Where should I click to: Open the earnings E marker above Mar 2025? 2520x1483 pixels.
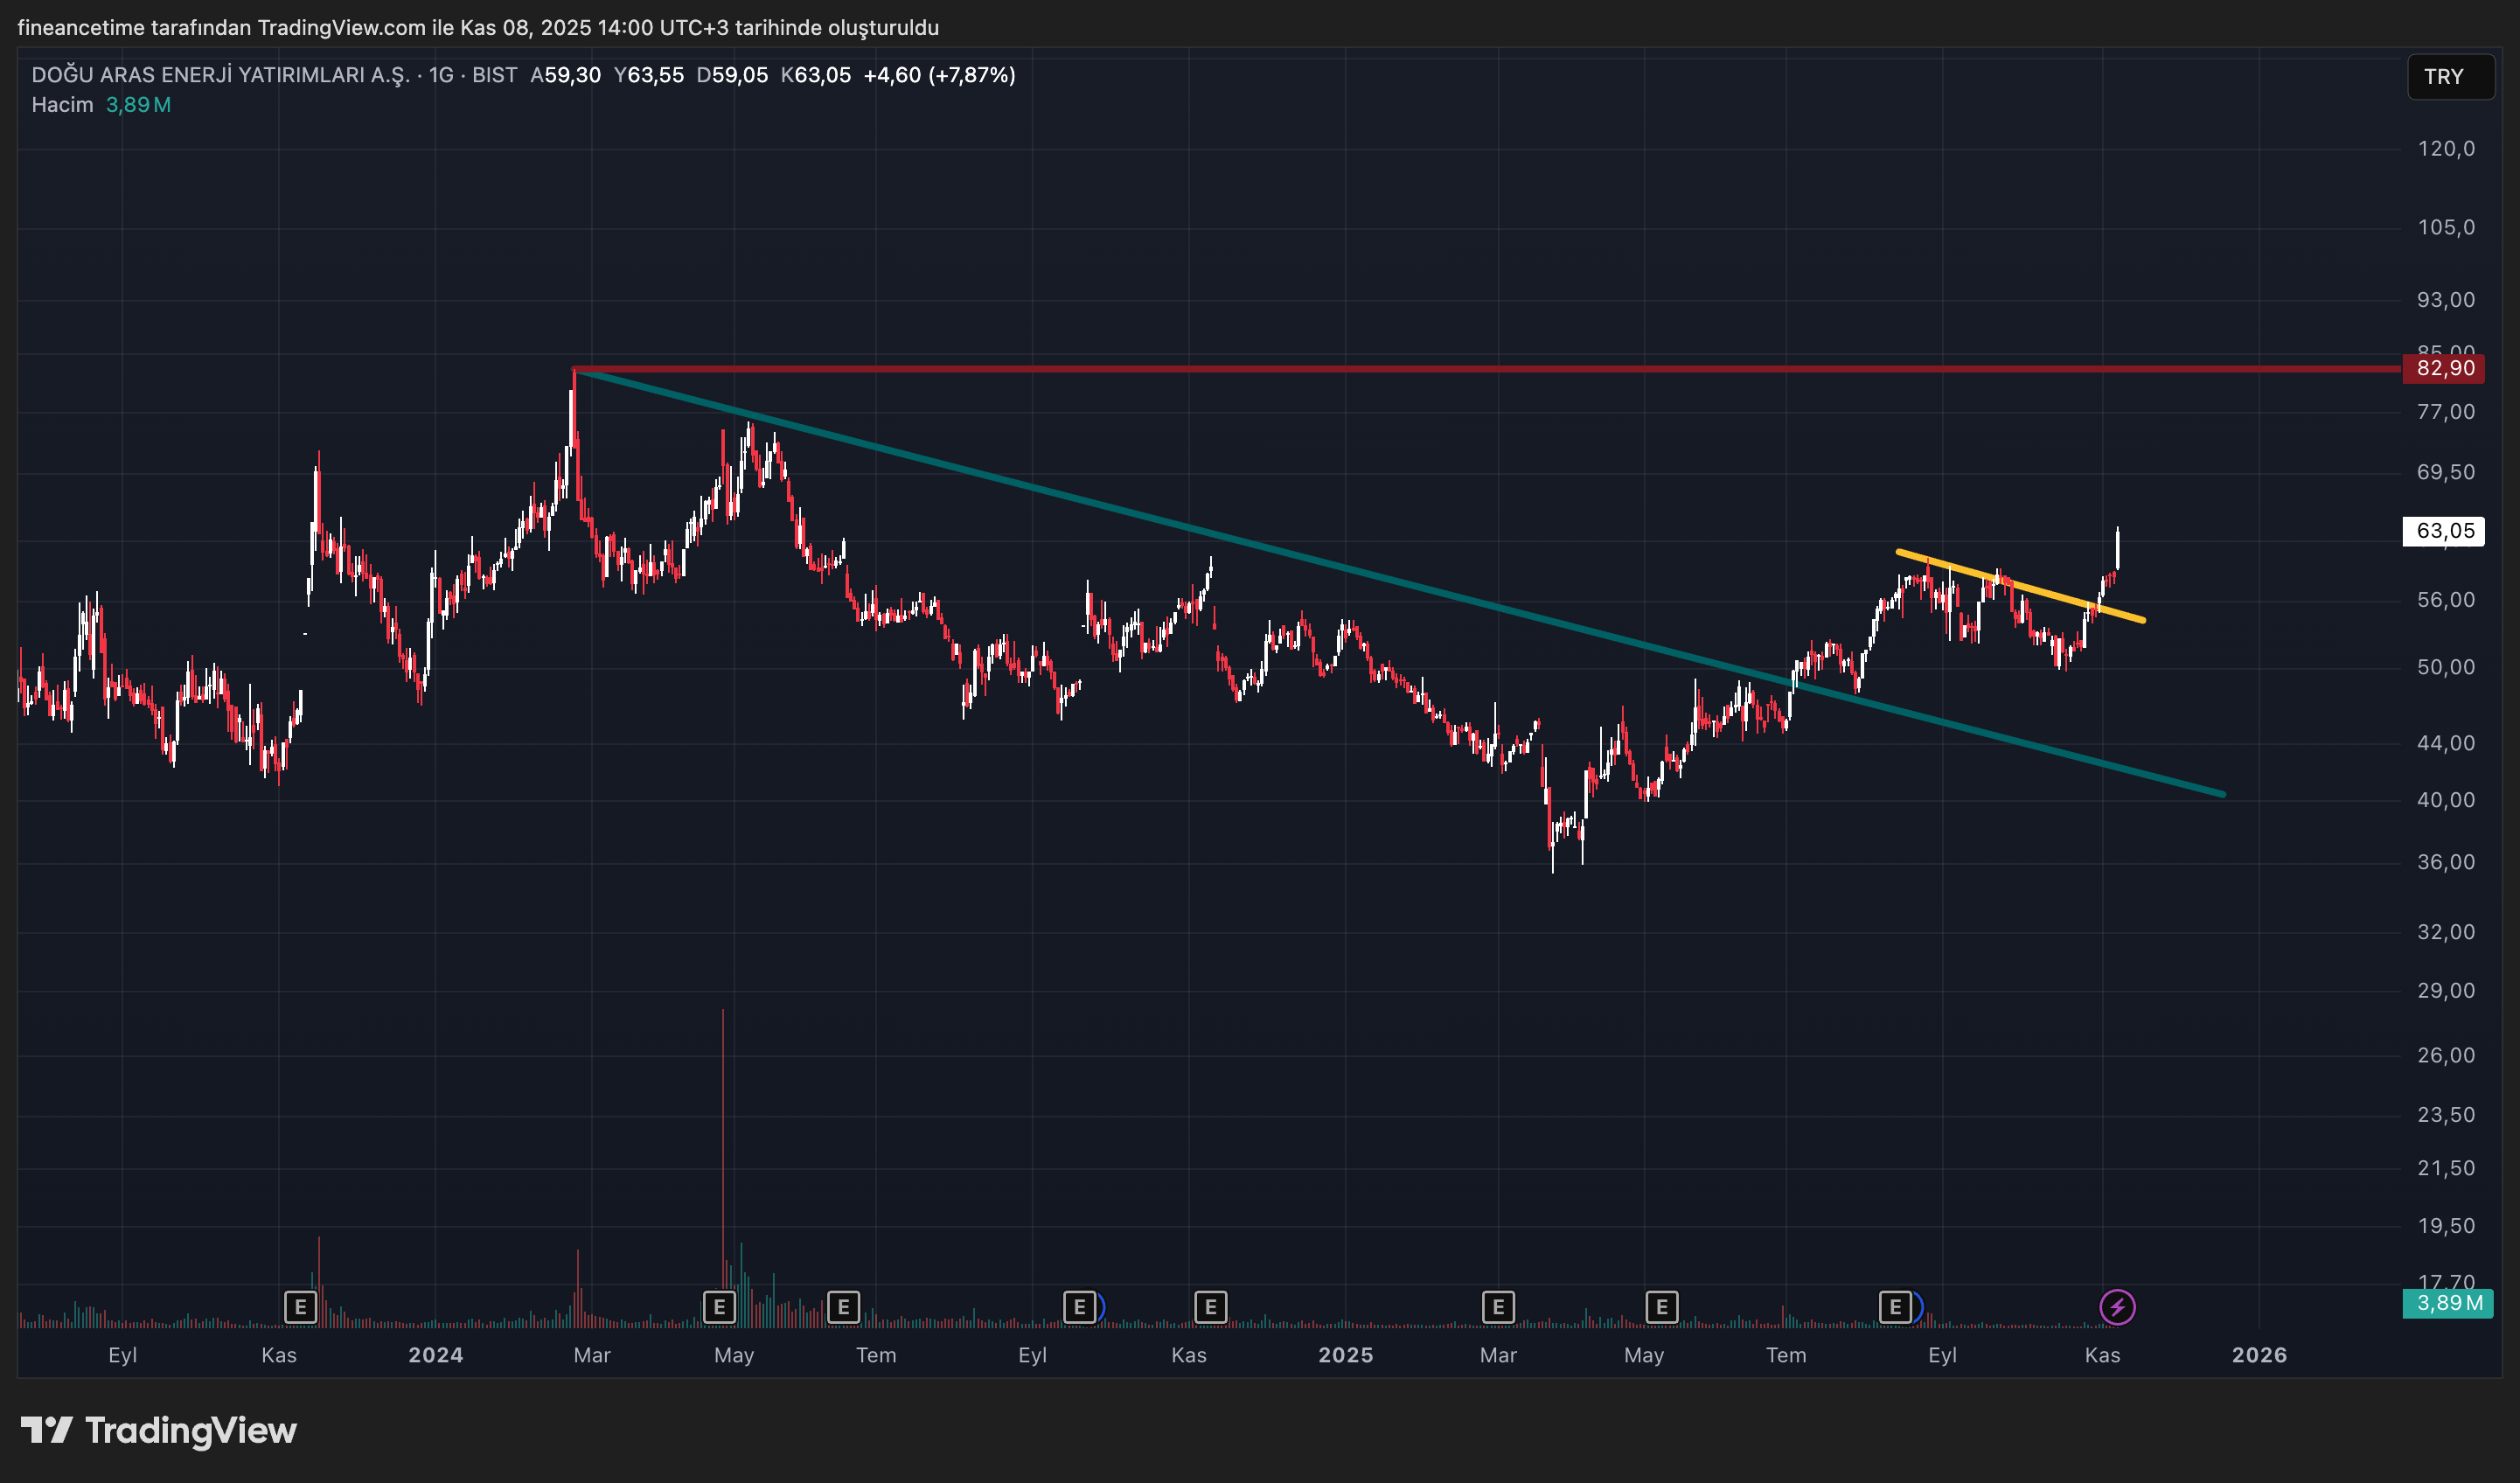(x=1497, y=1306)
